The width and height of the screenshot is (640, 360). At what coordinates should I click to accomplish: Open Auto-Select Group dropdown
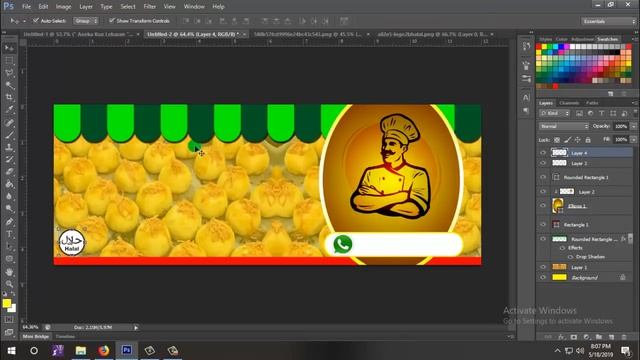86,20
